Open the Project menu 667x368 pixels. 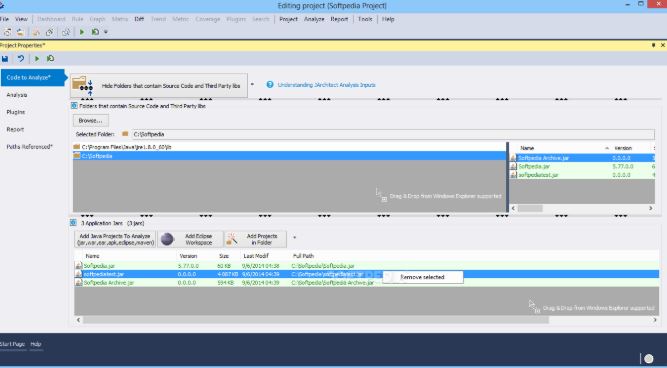click(x=288, y=19)
